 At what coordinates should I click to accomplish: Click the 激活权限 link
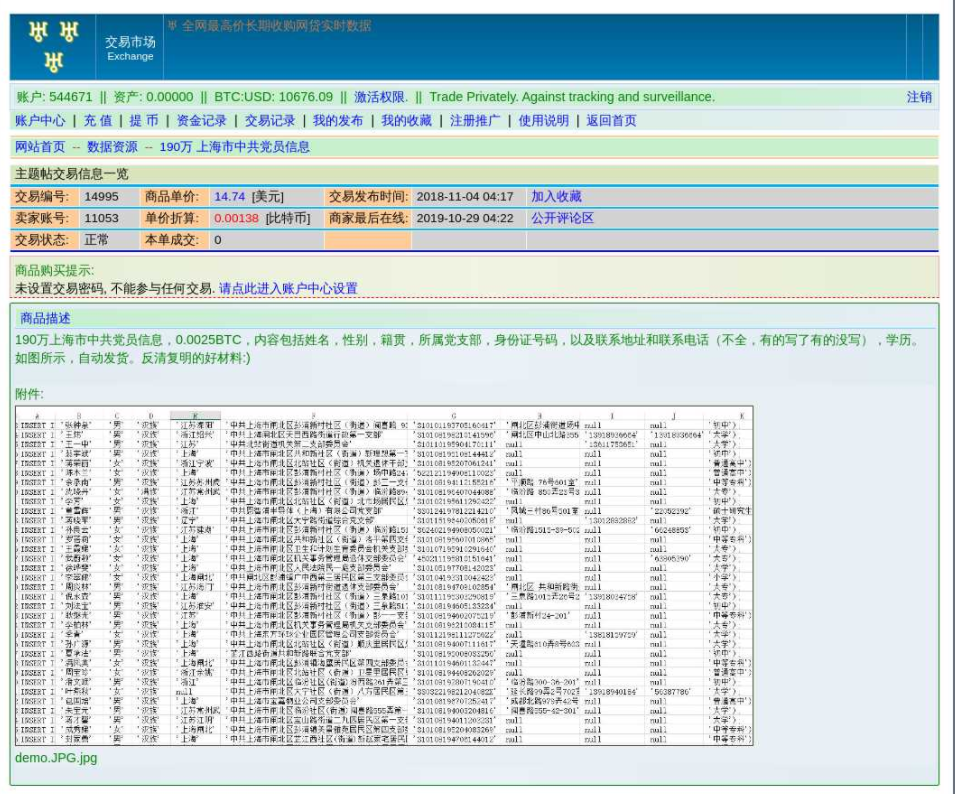point(380,97)
